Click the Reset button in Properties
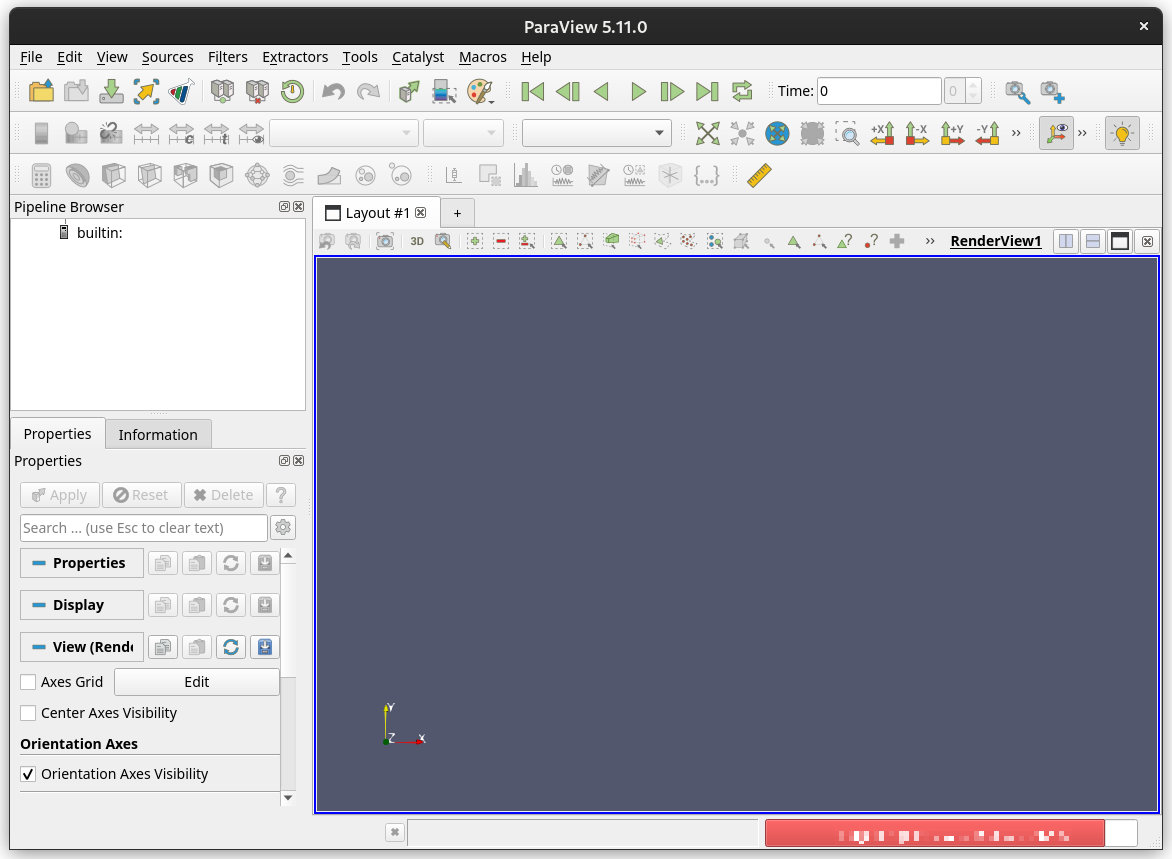Image resolution: width=1172 pixels, height=859 pixels. coord(141,495)
